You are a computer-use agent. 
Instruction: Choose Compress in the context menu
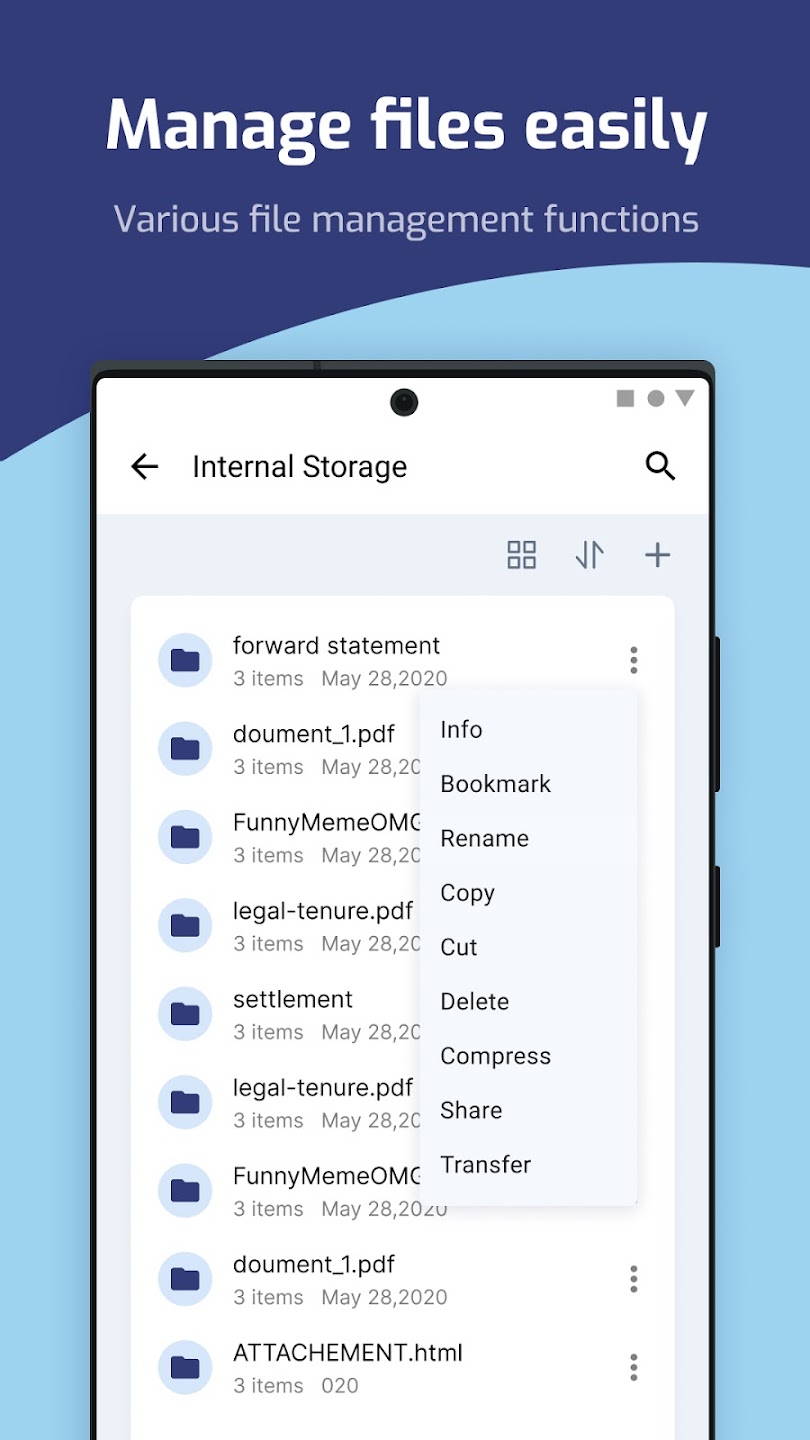coord(495,1056)
